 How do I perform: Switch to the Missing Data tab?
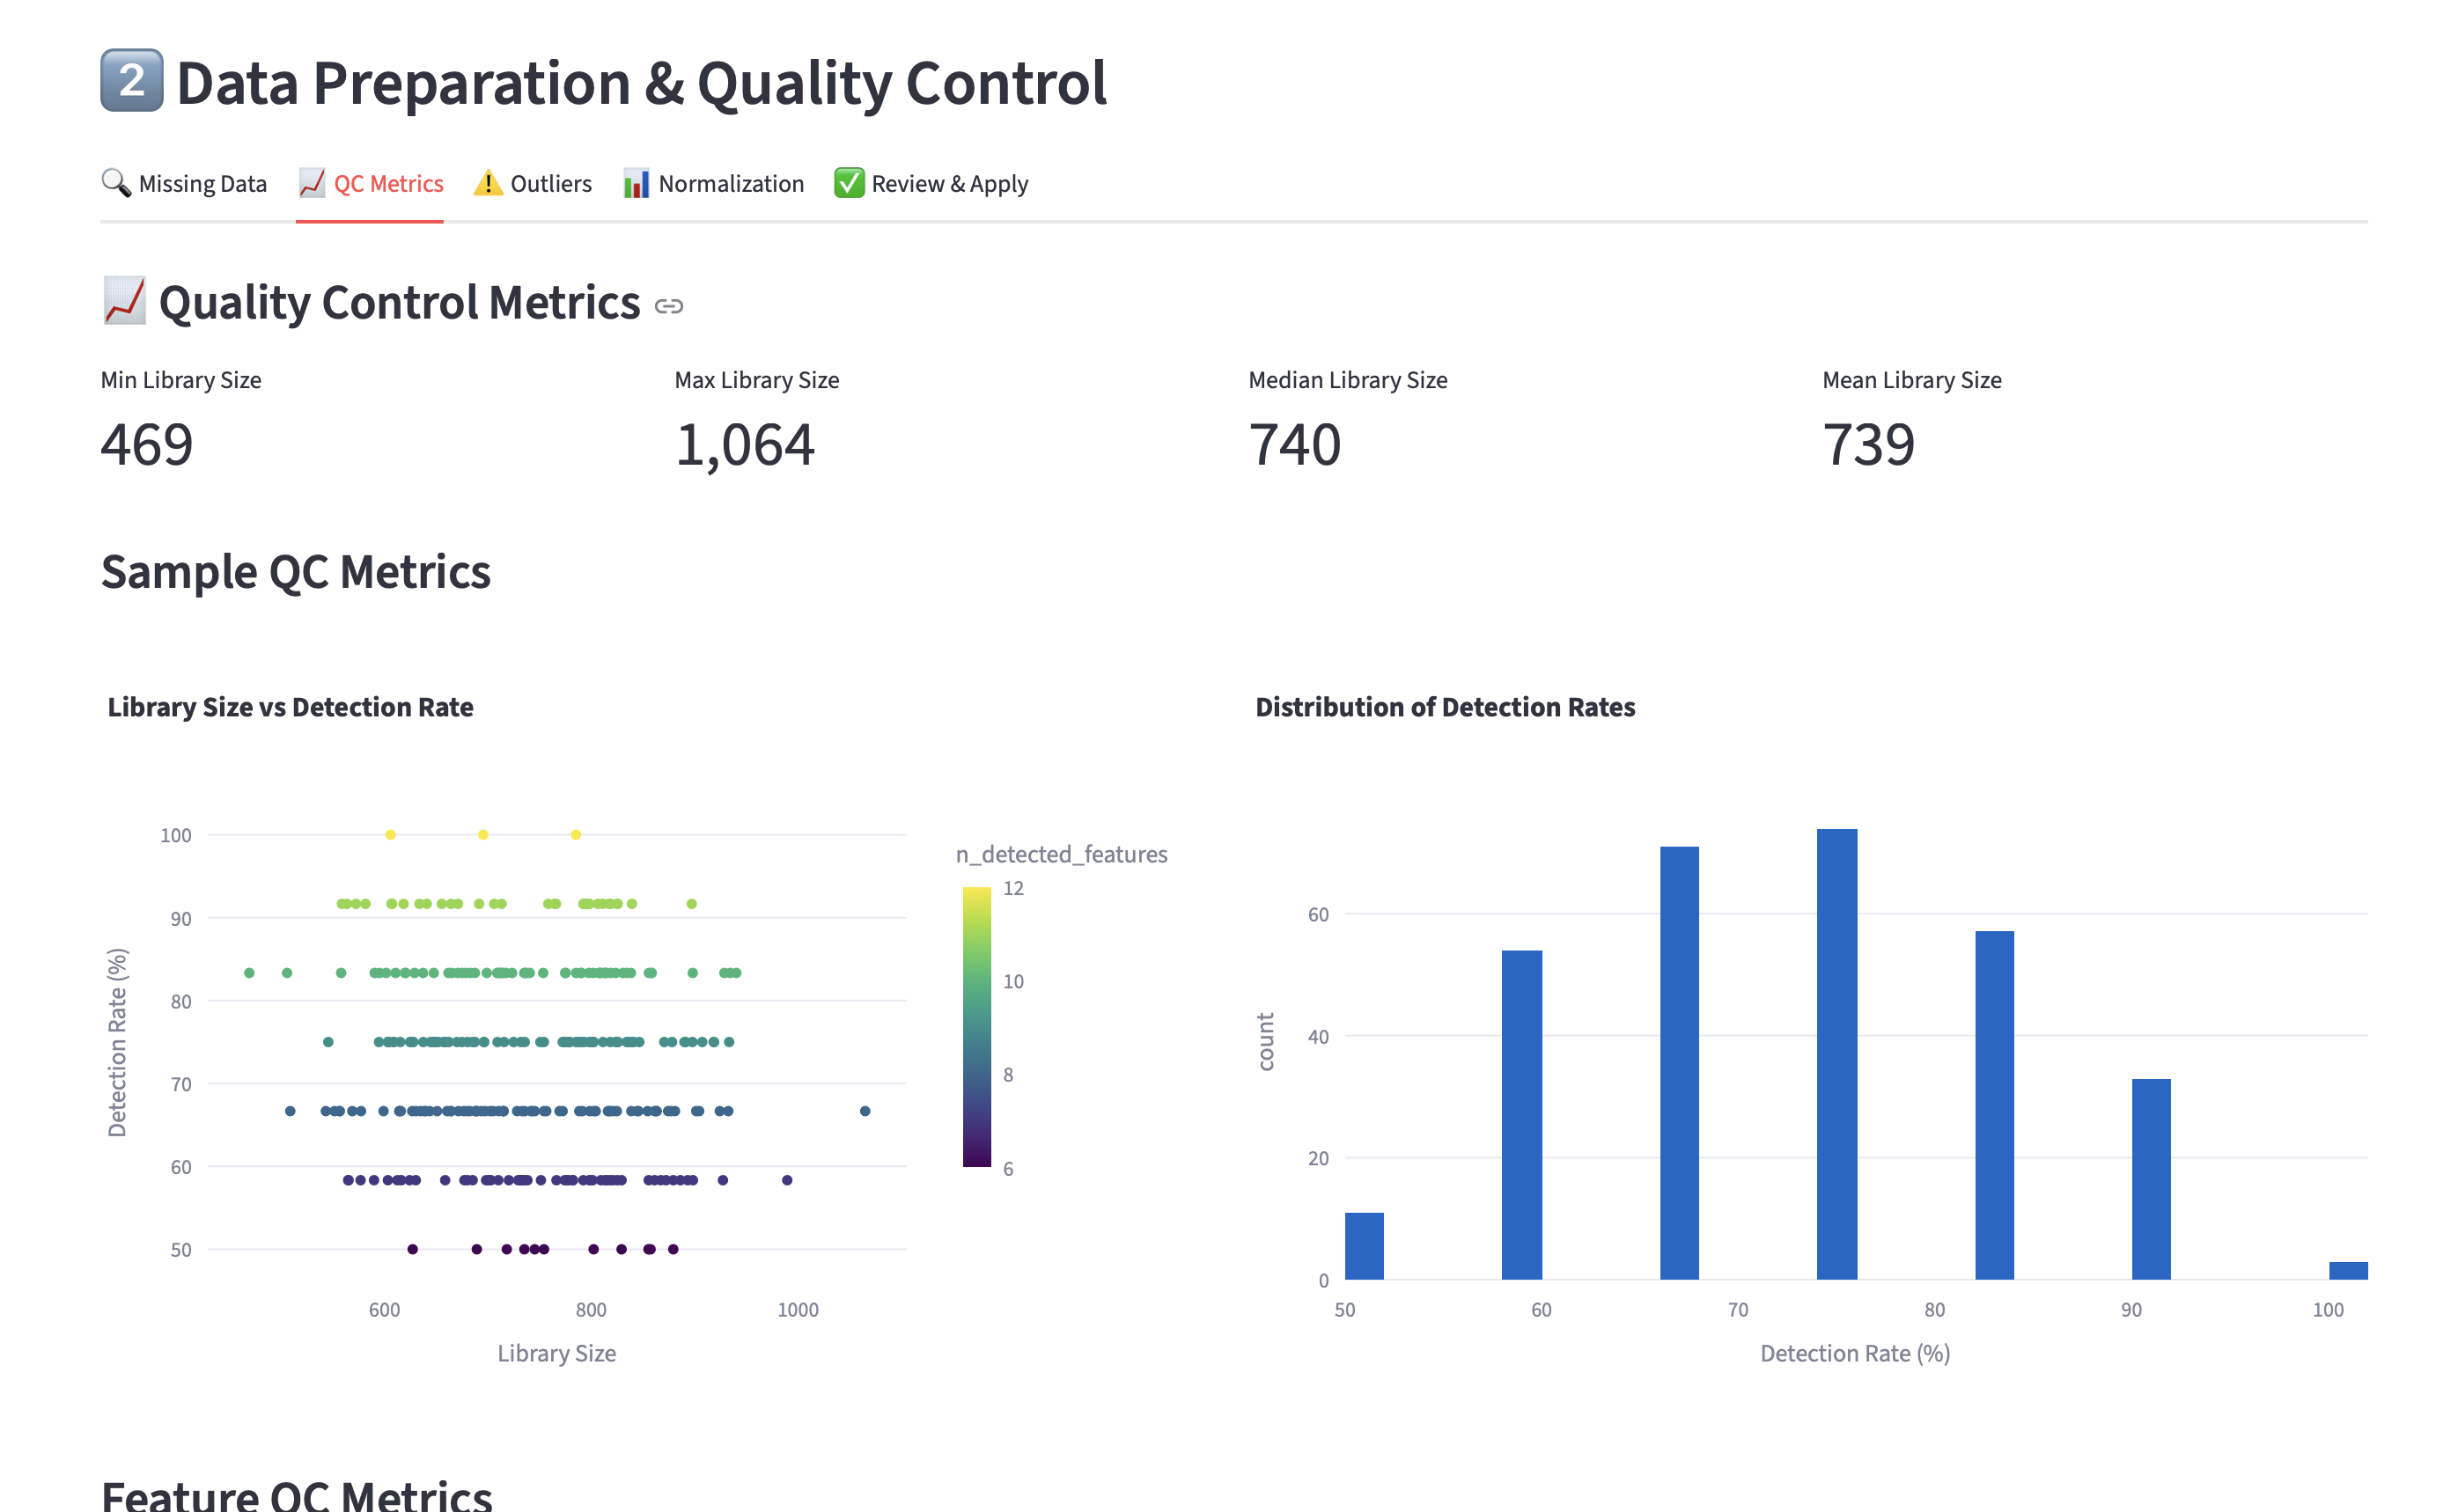click(x=202, y=184)
